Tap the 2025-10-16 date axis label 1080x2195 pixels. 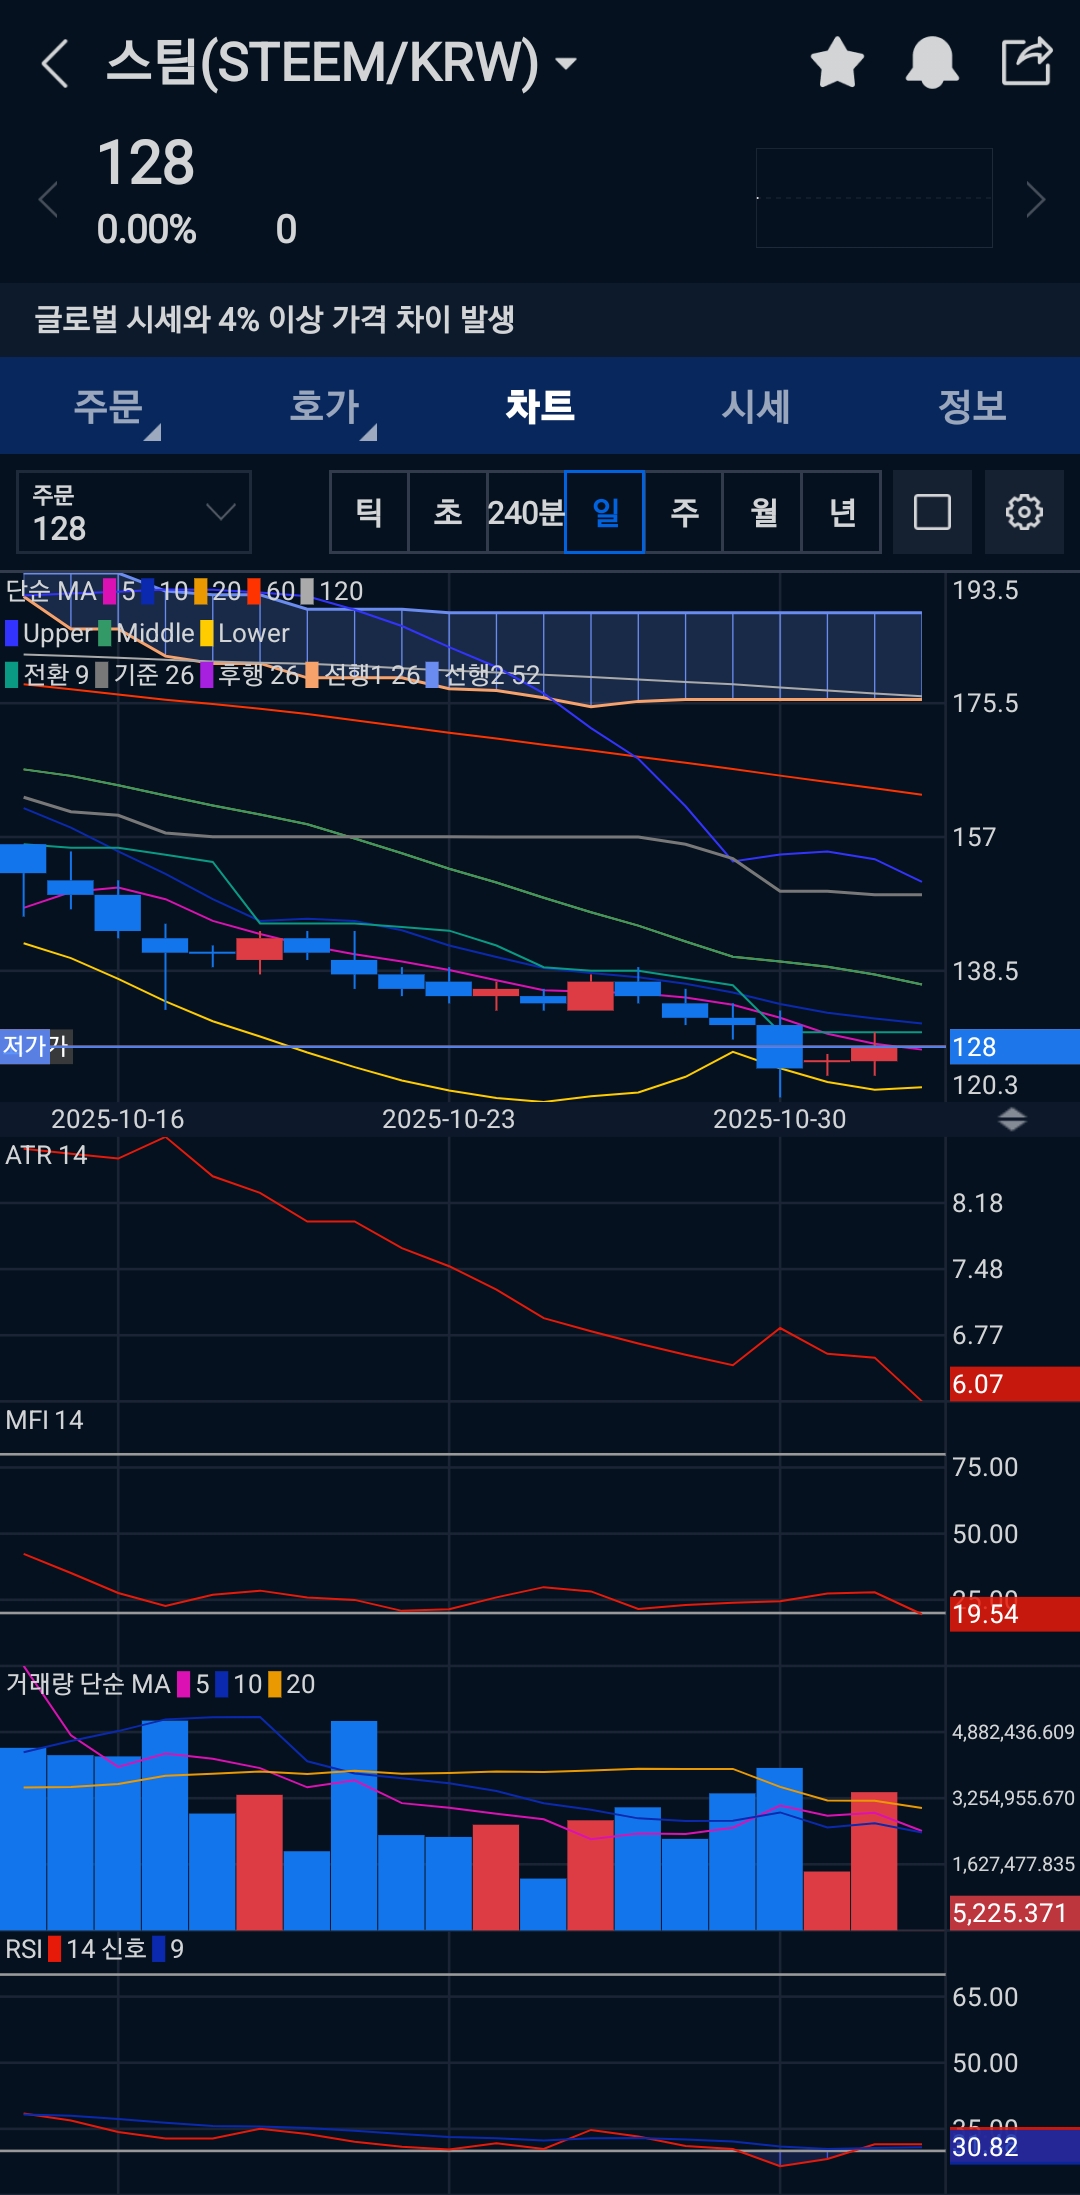point(117,1119)
